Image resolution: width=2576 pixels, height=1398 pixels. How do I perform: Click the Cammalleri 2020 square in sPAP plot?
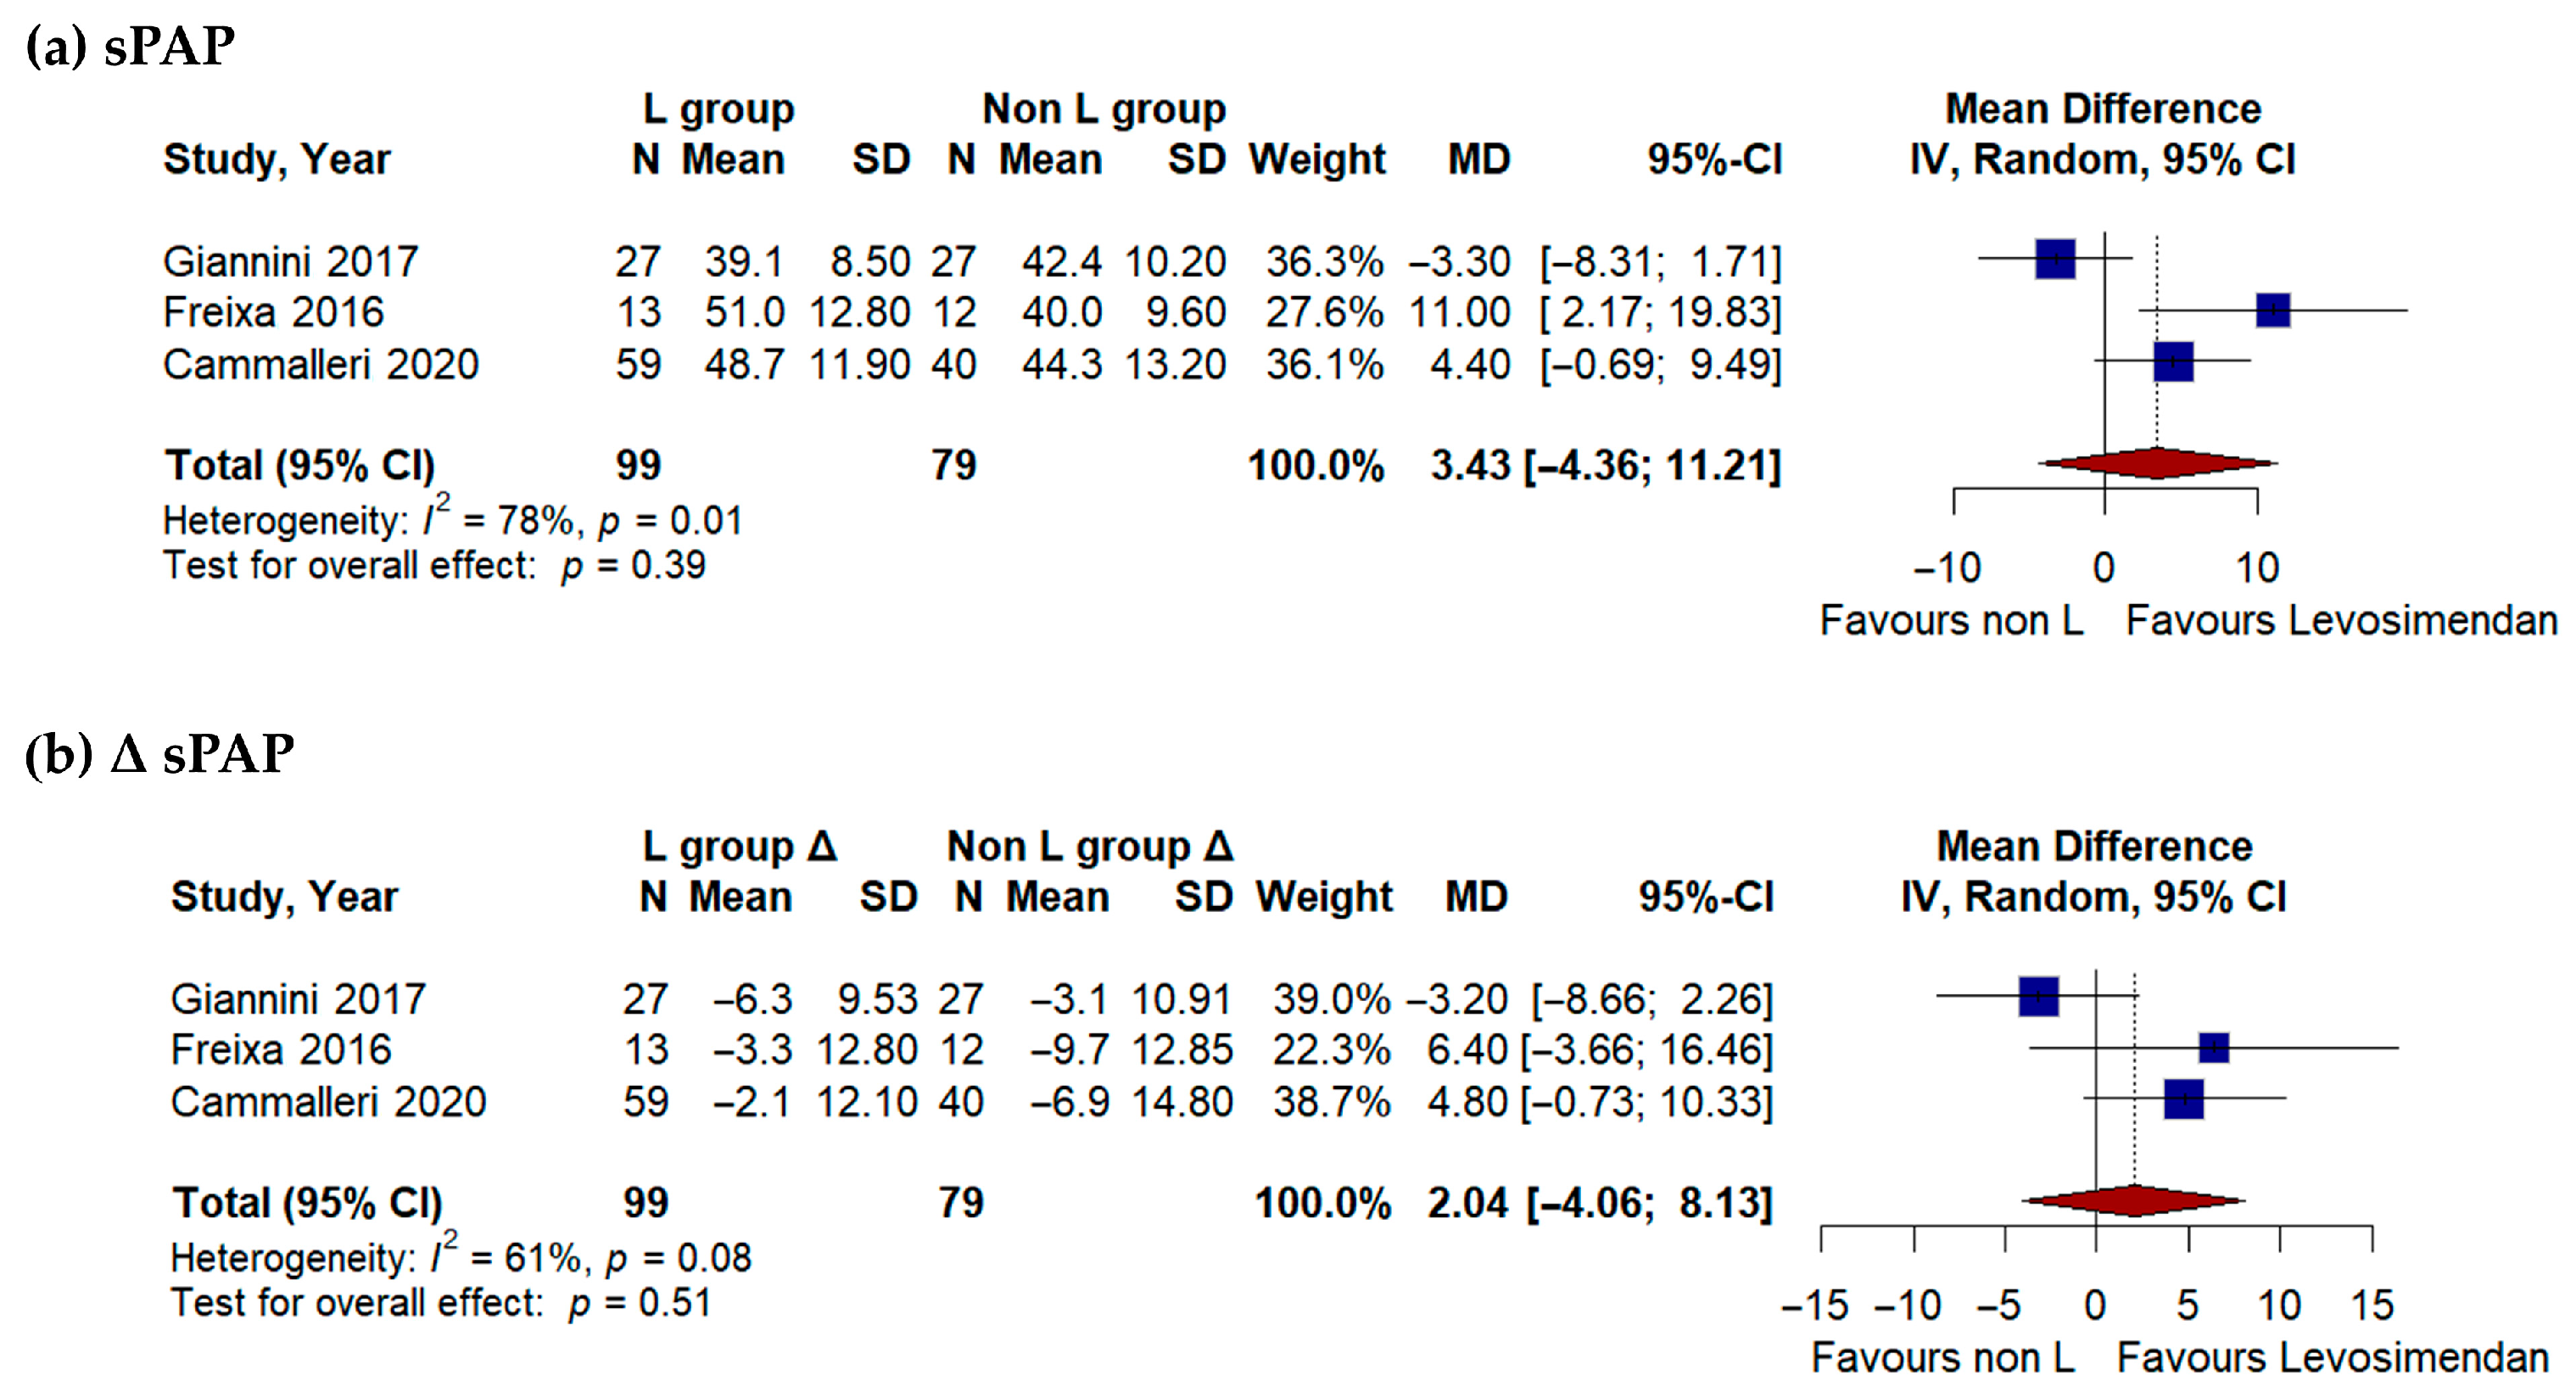pyautogui.click(x=2173, y=361)
